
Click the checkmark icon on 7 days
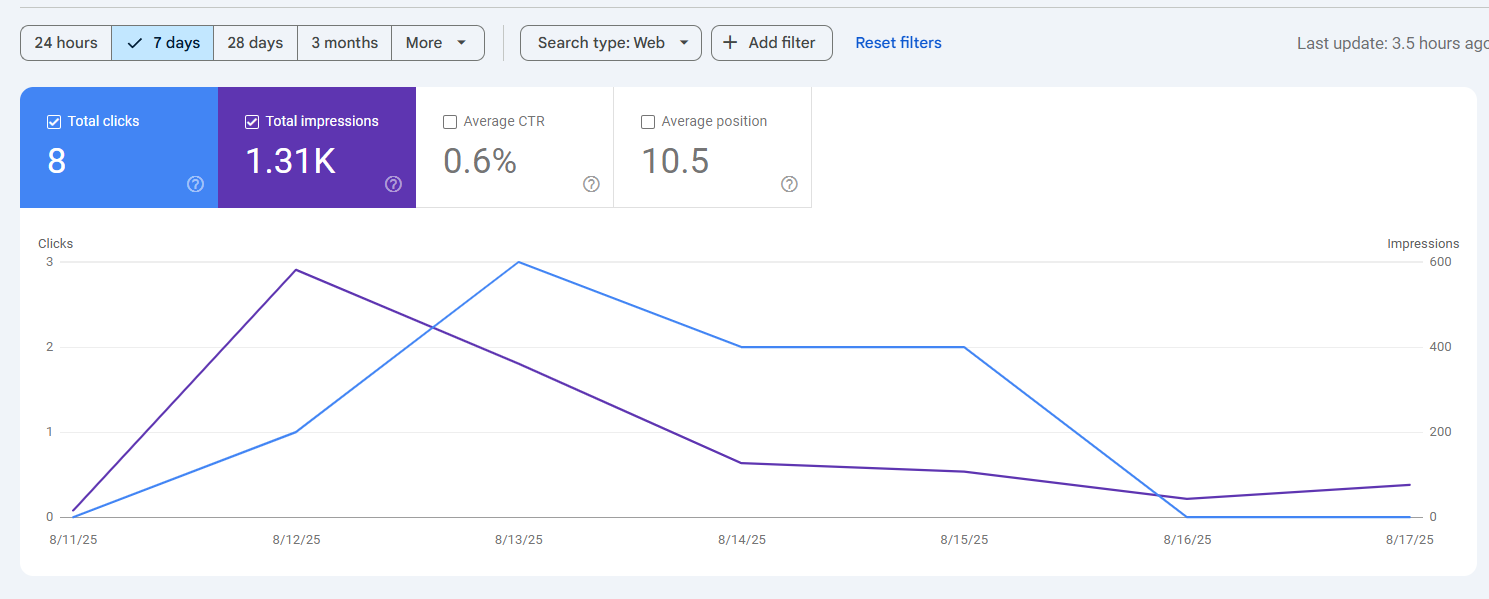(x=135, y=43)
